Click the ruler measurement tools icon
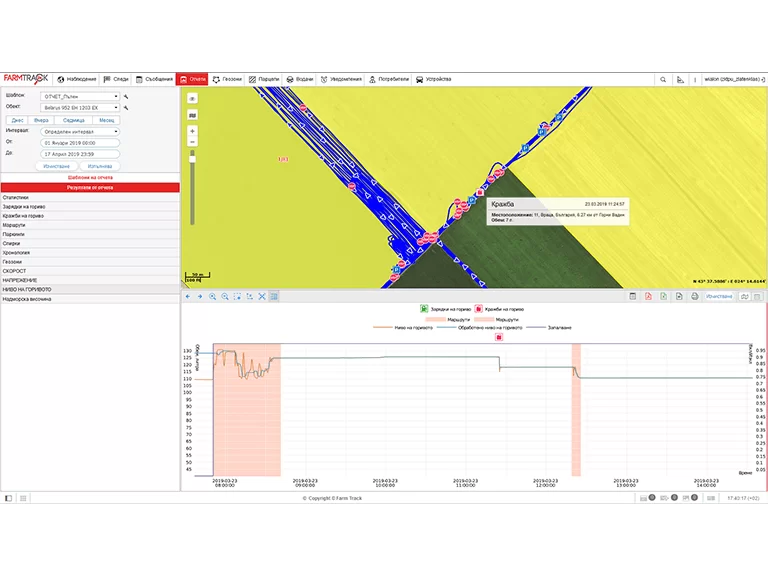The width and height of the screenshot is (768, 576). click(x=680, y=79)
